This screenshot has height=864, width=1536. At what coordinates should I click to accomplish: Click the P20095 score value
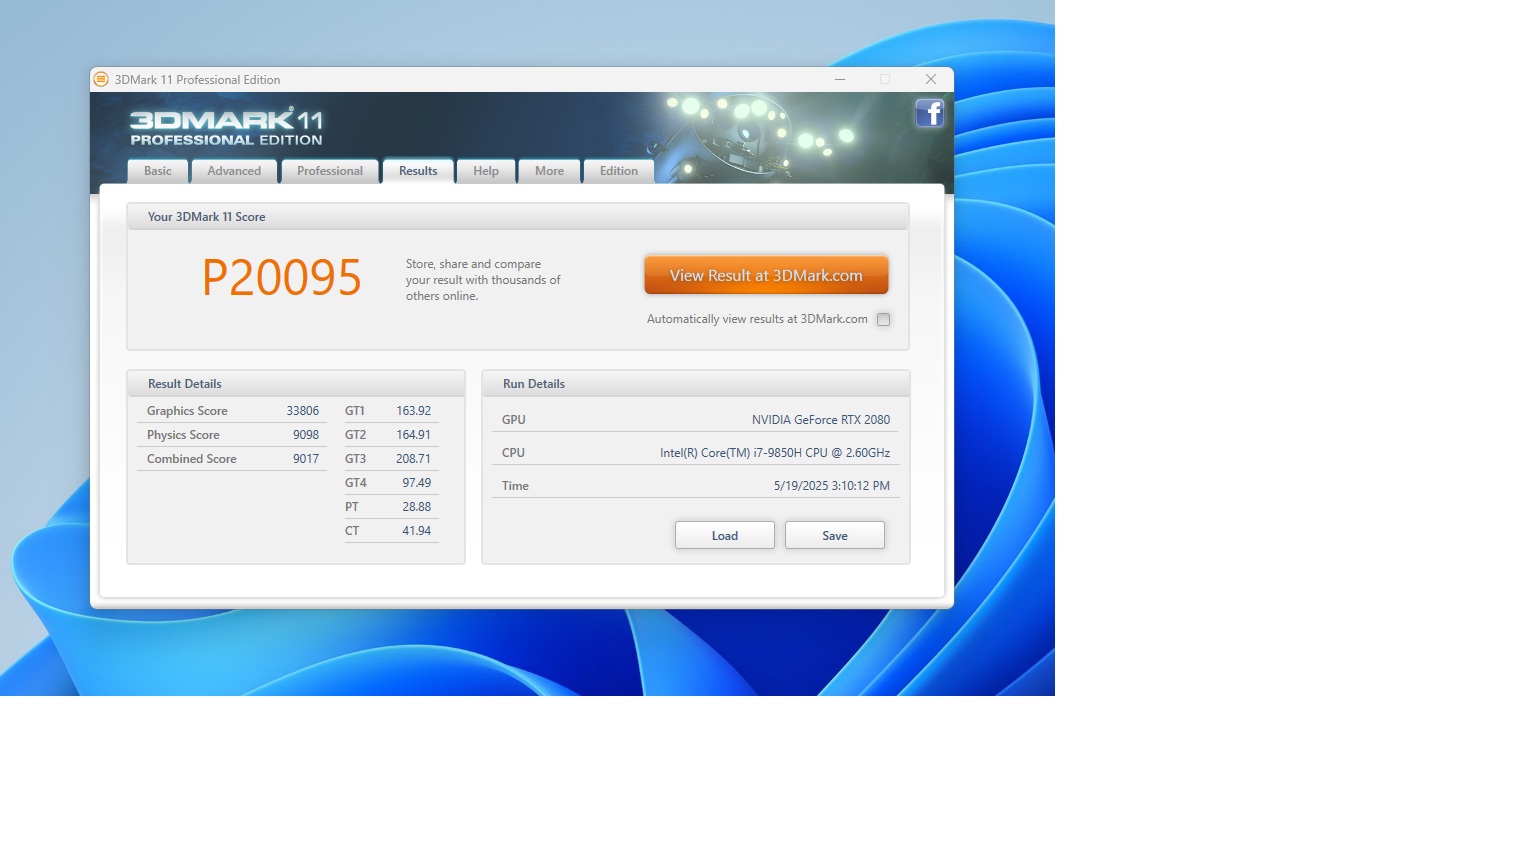(x=281, y=277)
